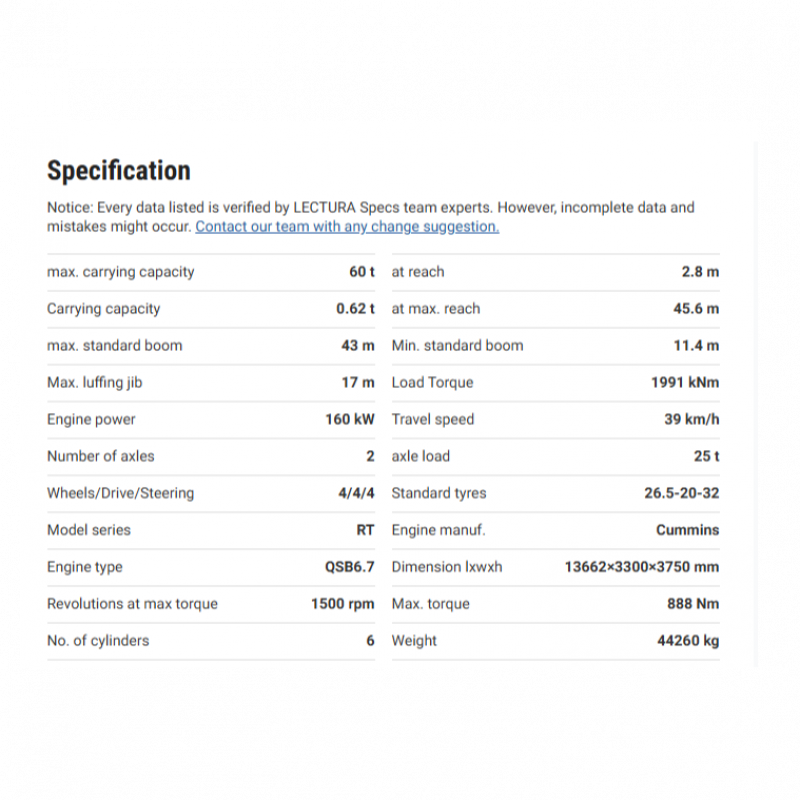This screenshot has width=800, height=800.
Task: Click the 60 t carrying capacity value
Action: (361, 272)
